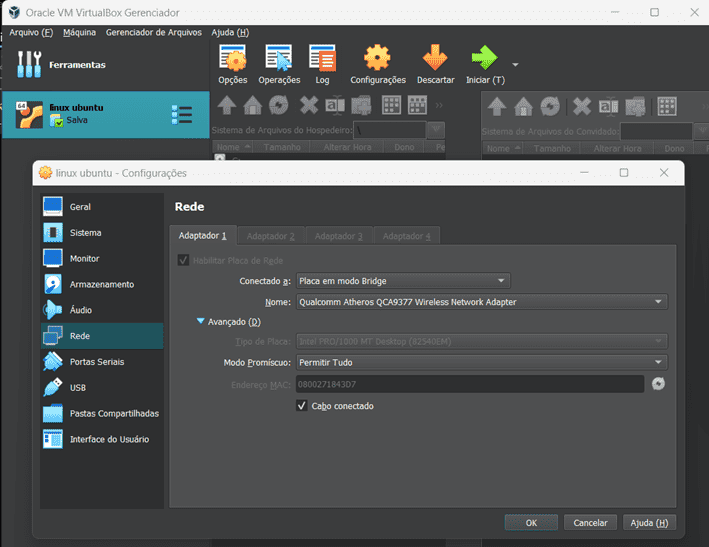
Task: Collapse the Avançado section
Action: (202, 321)
